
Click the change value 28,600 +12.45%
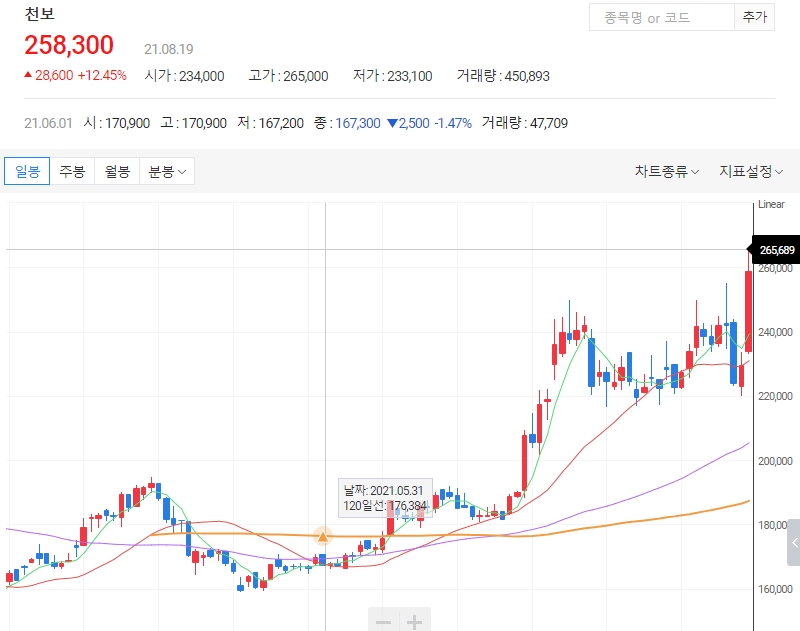pyautogui.click(x=76, y=75)
